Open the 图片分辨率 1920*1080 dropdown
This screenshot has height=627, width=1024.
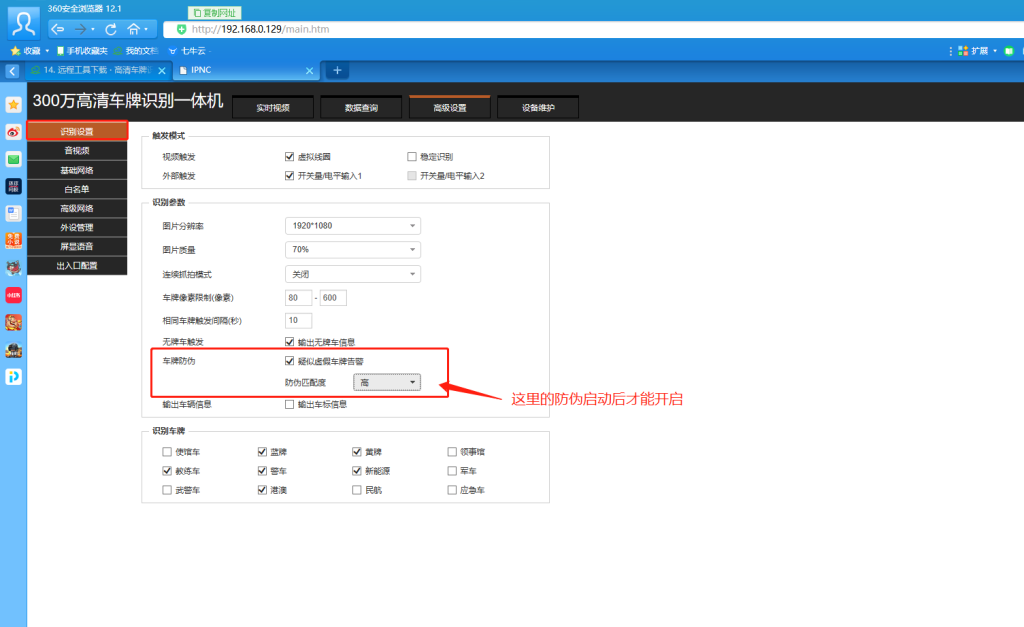pyautogui.click(x=353, y=226)
